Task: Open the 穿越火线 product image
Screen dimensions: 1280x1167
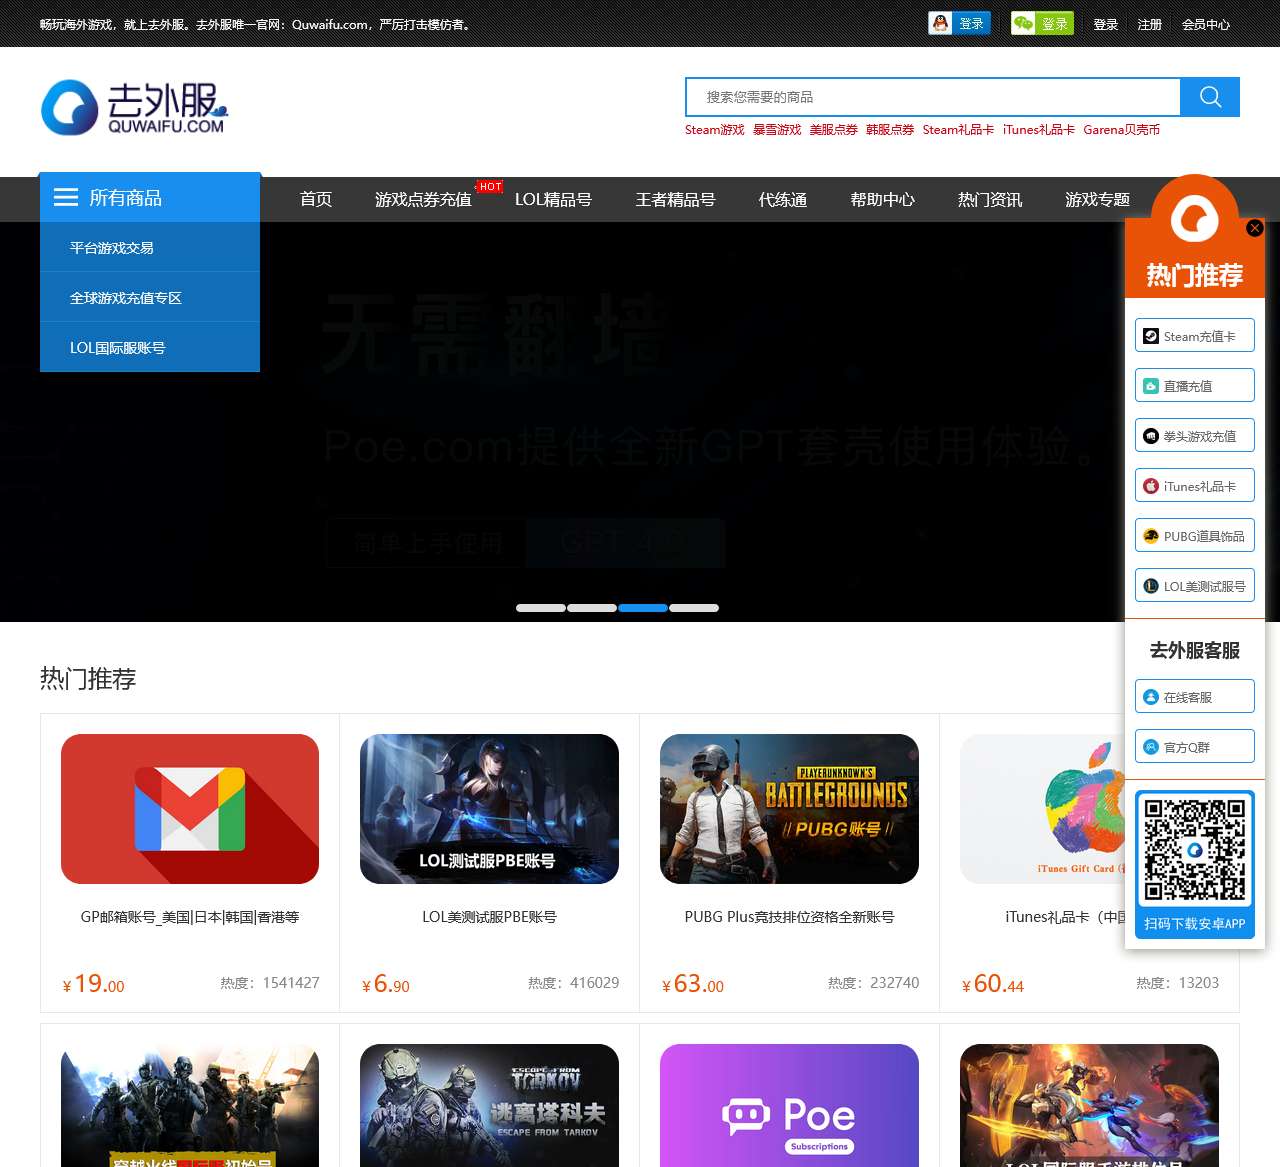Action: click(x=190, y=1105)
